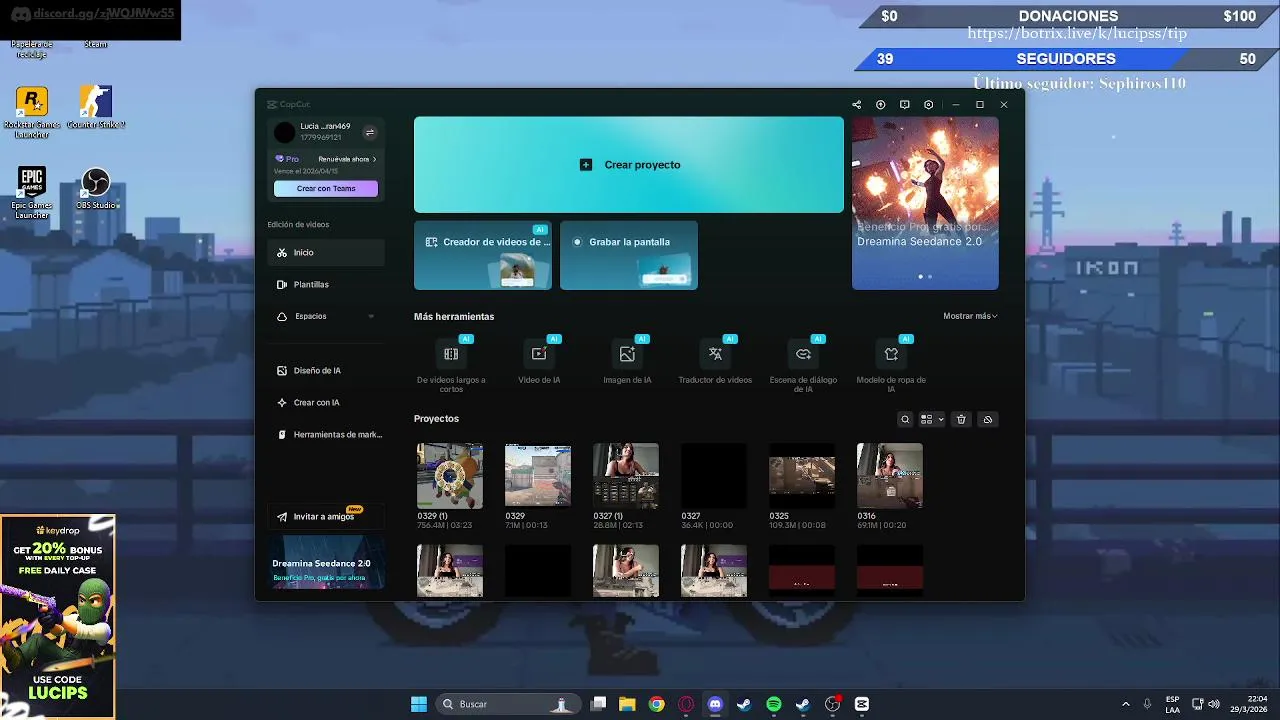The image size is (1280, 720).
Task: Click the search projects magnifier icon
Action: point(905,420)
